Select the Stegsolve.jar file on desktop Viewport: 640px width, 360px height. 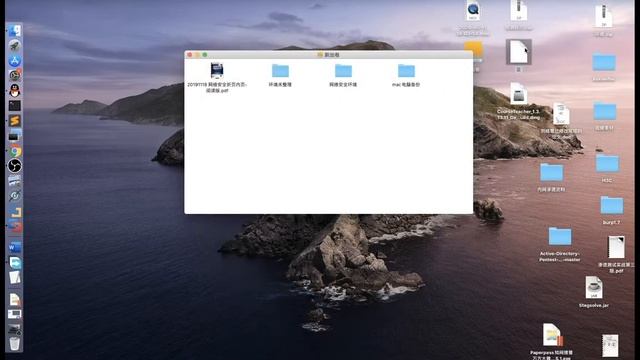tap(594, 287)
